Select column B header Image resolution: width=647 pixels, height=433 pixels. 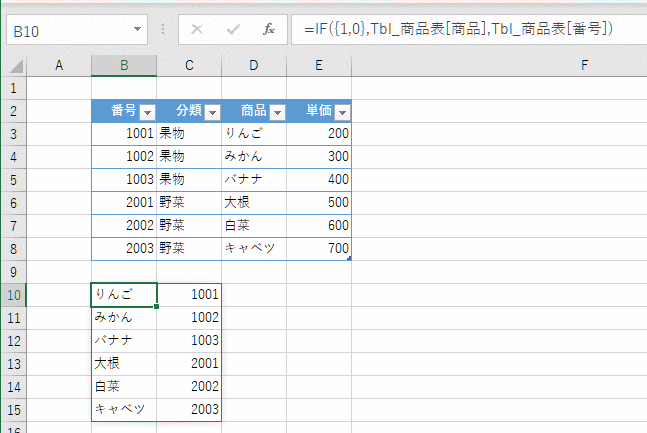coord(123,66)
